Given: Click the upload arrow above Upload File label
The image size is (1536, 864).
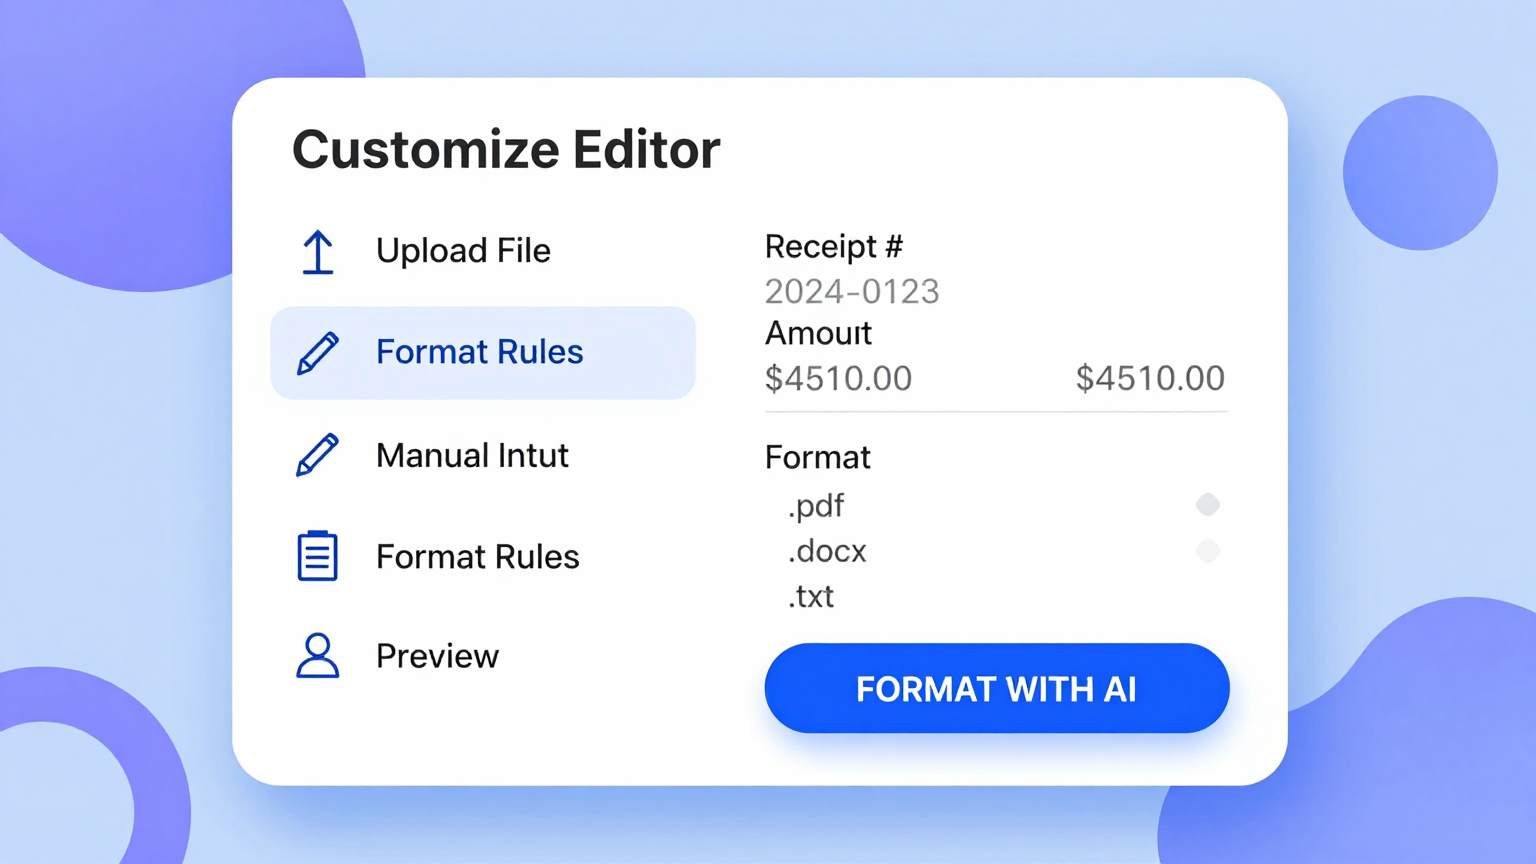Looking at the screenshot, I should (x=317, y=252).
